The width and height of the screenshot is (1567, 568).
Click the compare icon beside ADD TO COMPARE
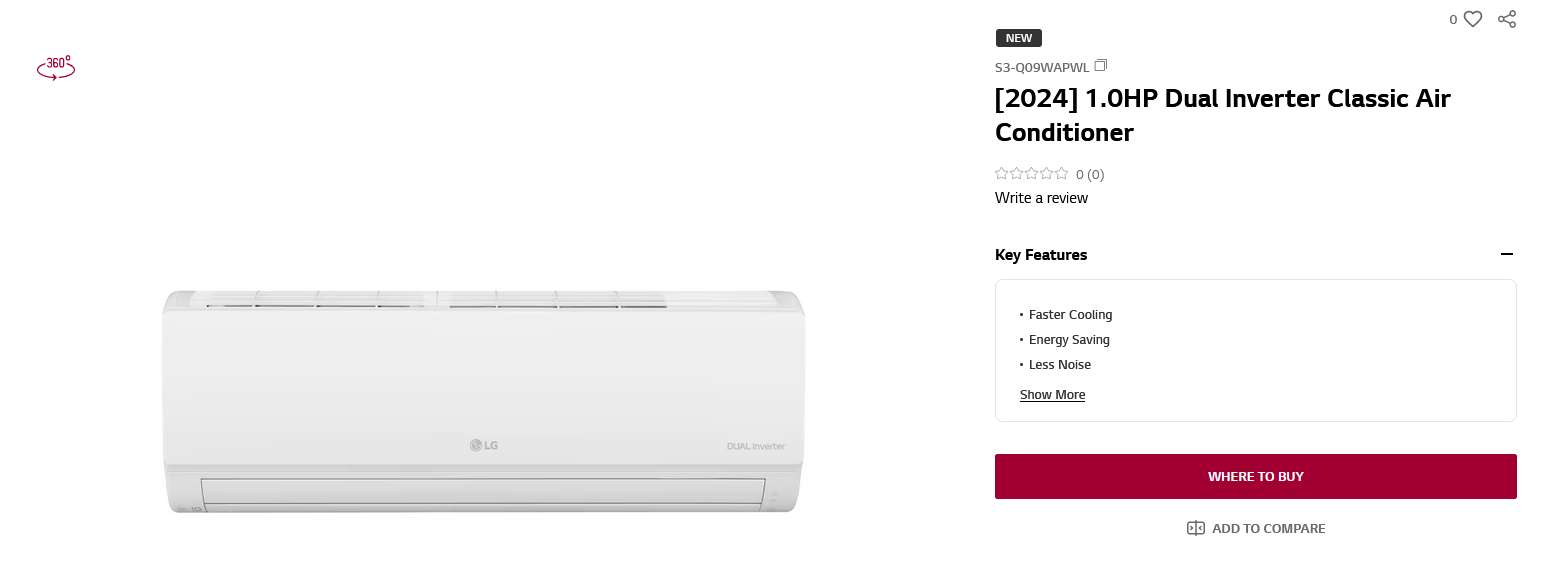(x=1196, y=528)
